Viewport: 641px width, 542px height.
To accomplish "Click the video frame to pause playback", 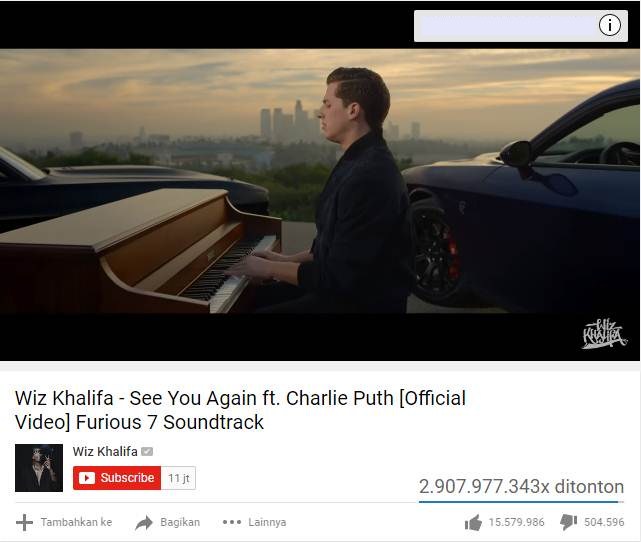I will [x=320, y=181].
